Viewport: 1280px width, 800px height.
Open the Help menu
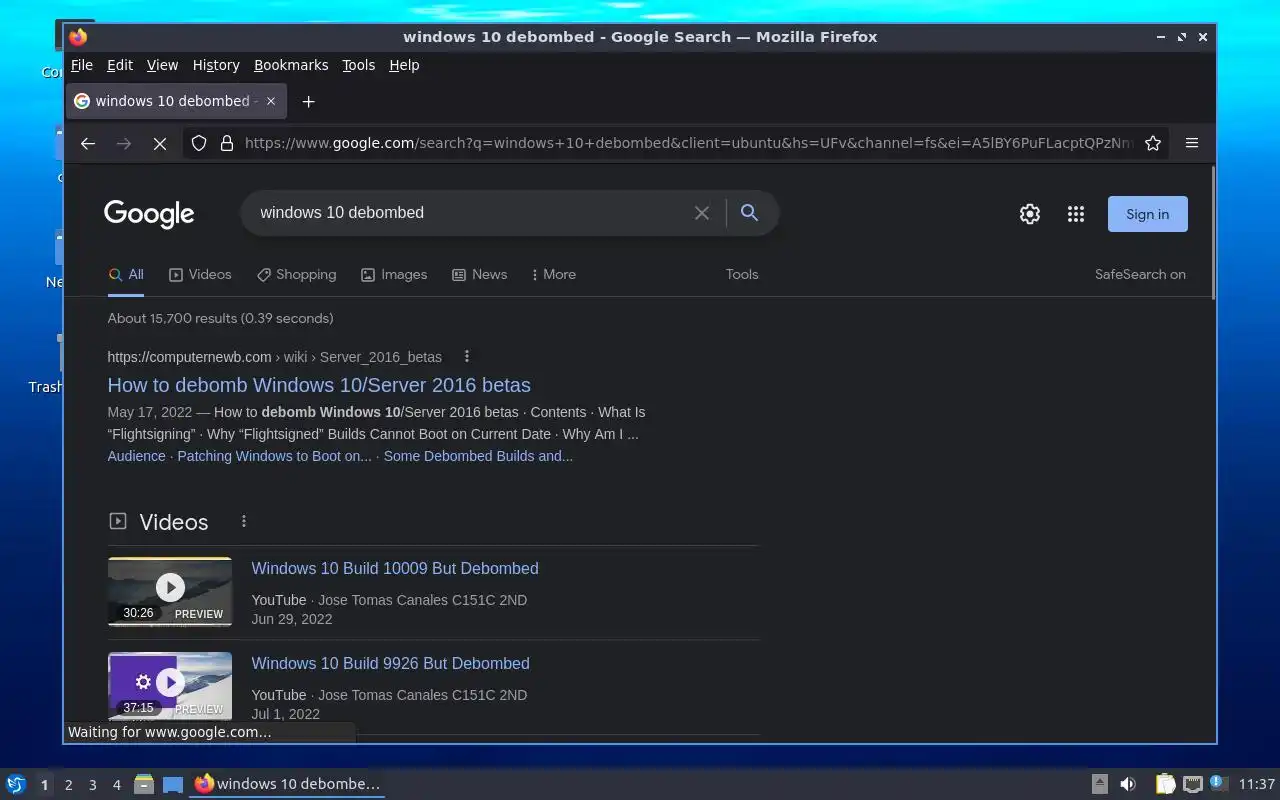tap(404, 65)
